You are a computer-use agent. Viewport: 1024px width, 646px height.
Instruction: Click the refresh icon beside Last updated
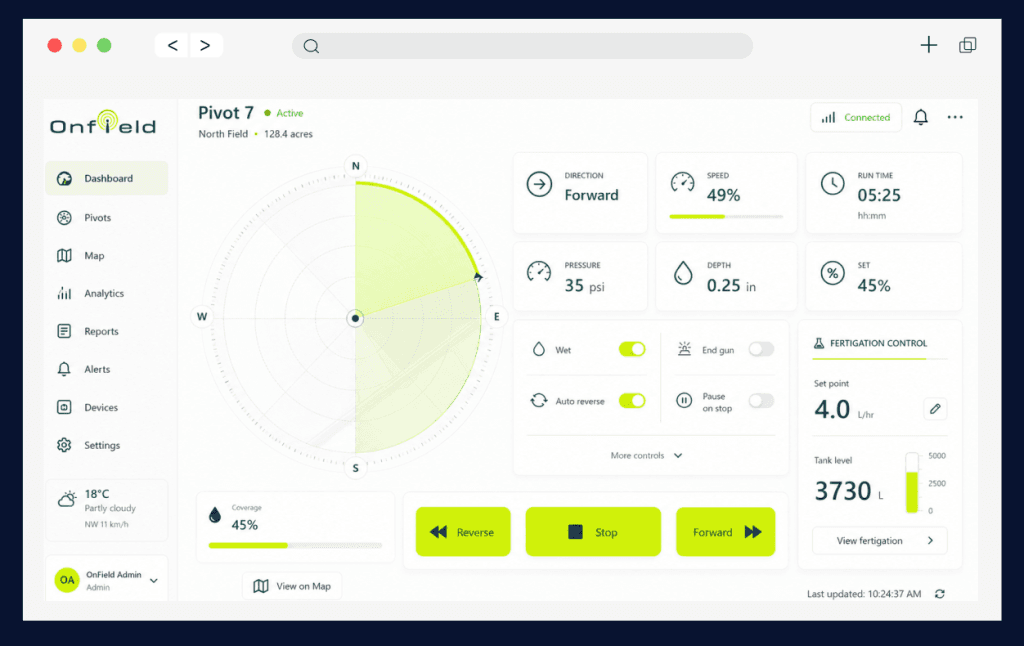[939, 594]
